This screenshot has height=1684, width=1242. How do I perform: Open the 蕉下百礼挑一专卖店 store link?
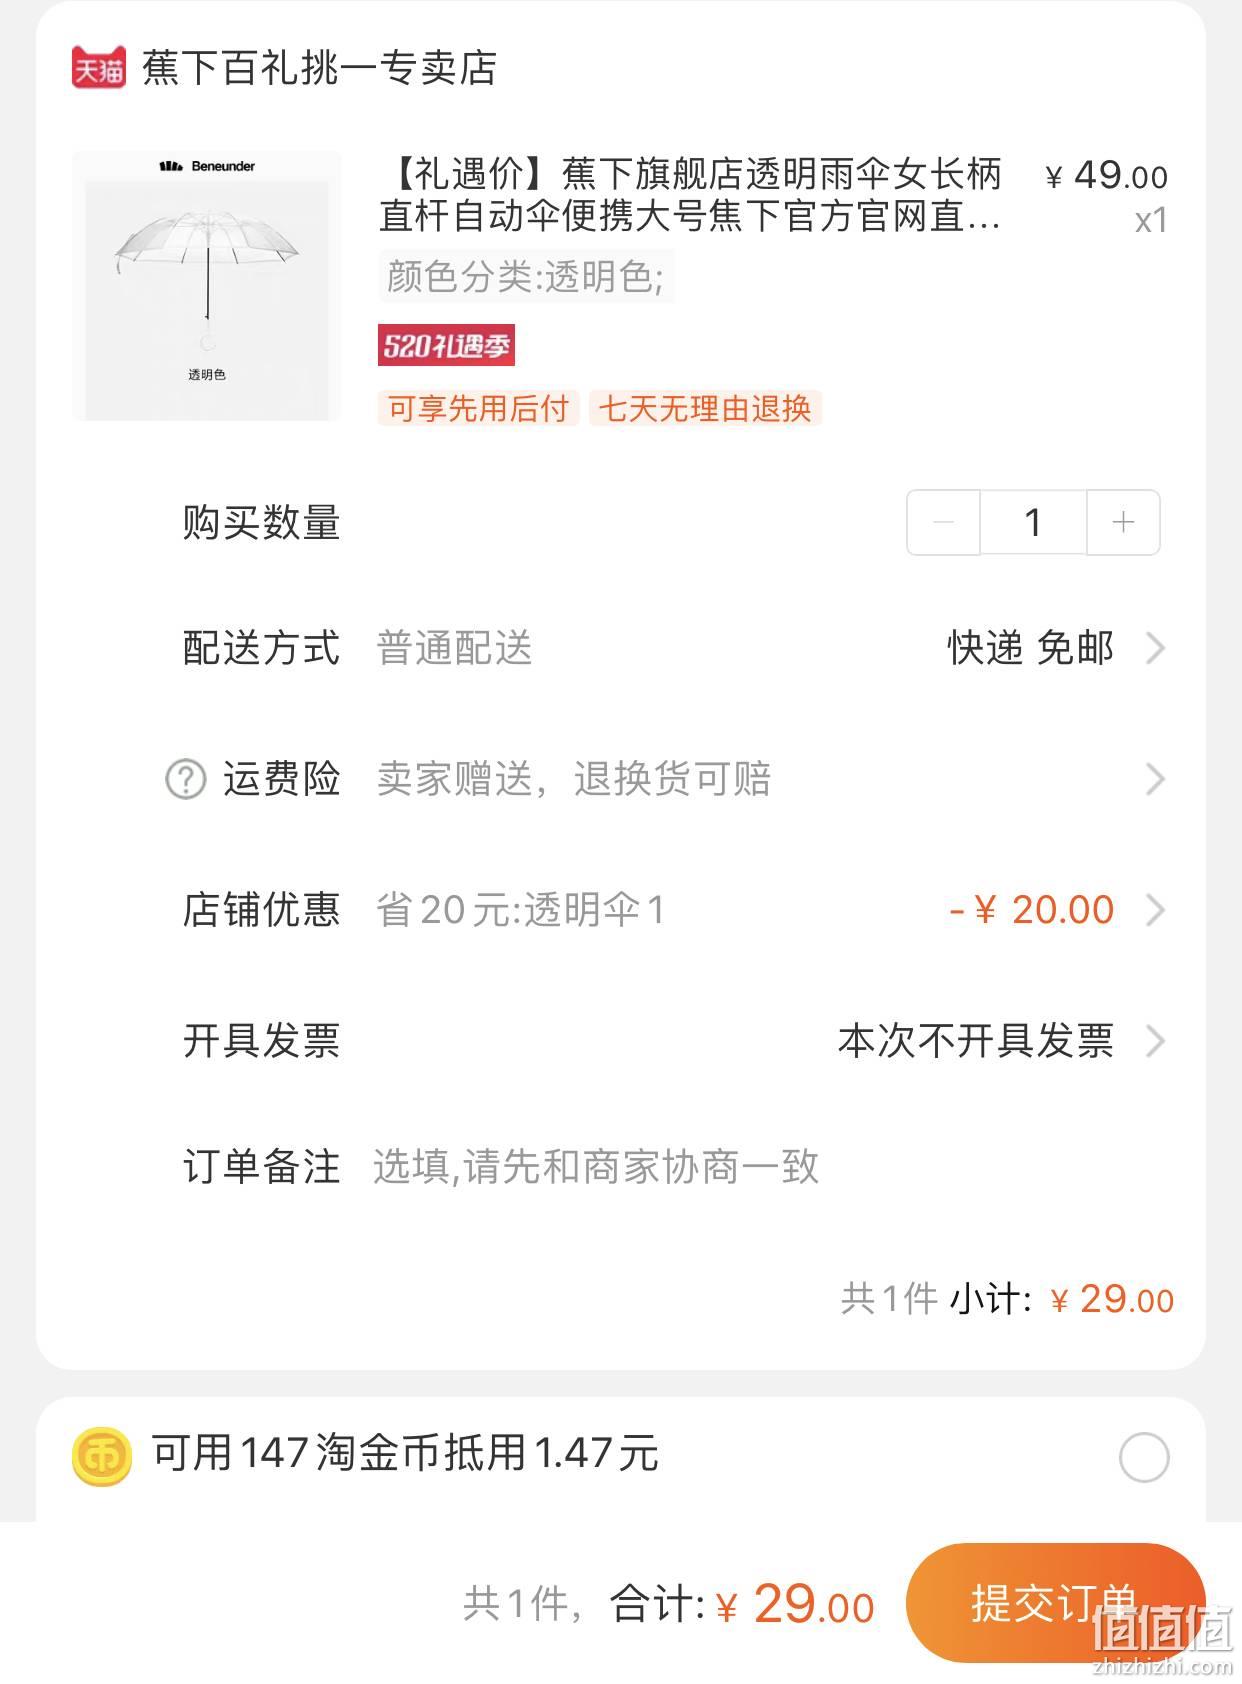(x=320, y=68)
